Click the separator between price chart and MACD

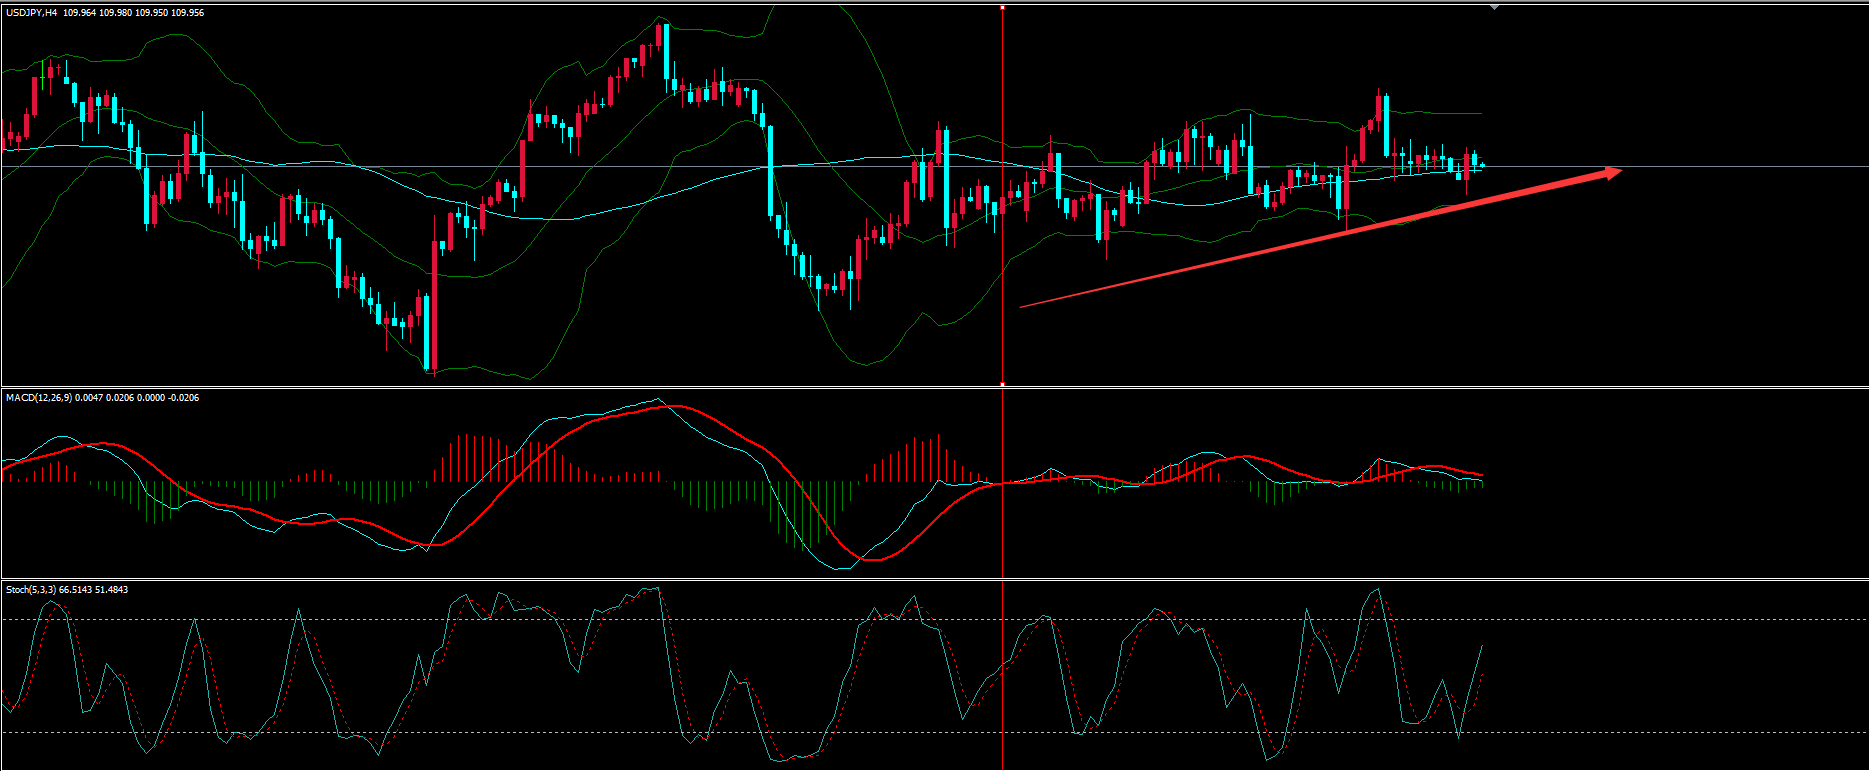click(x=934, y=387)
